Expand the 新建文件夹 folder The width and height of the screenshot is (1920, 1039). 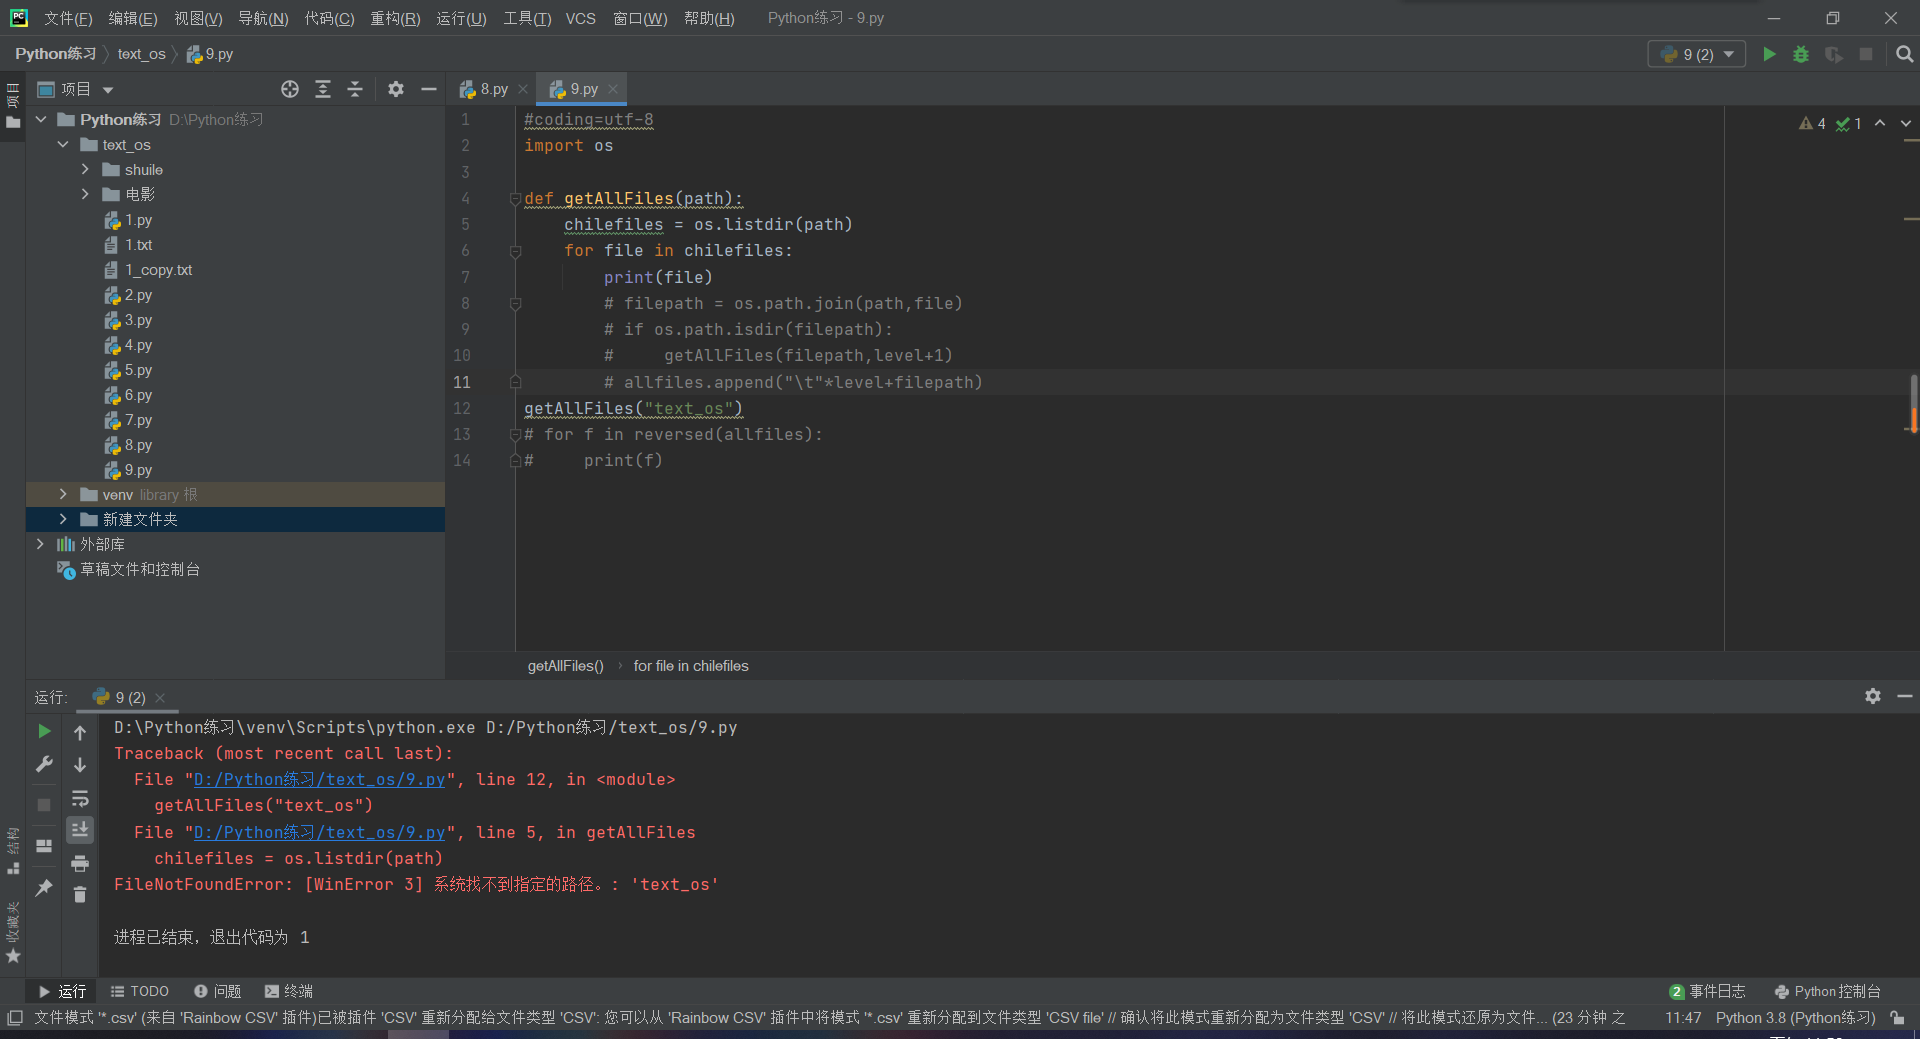pyautogui.click(x=63, y=519)
